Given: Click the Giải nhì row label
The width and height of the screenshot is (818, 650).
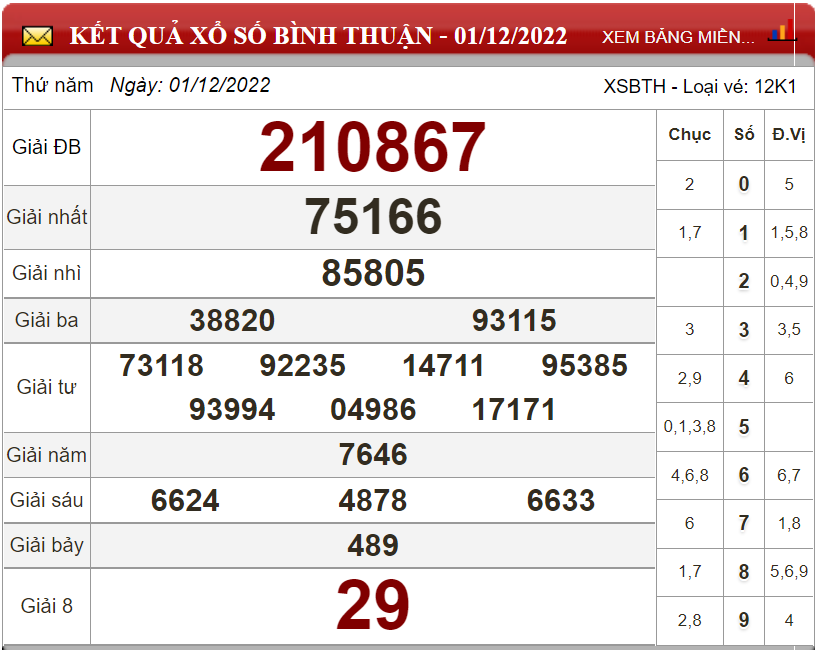Looking at the screenshot, I should pyautogui.click(x=46, y=273).
